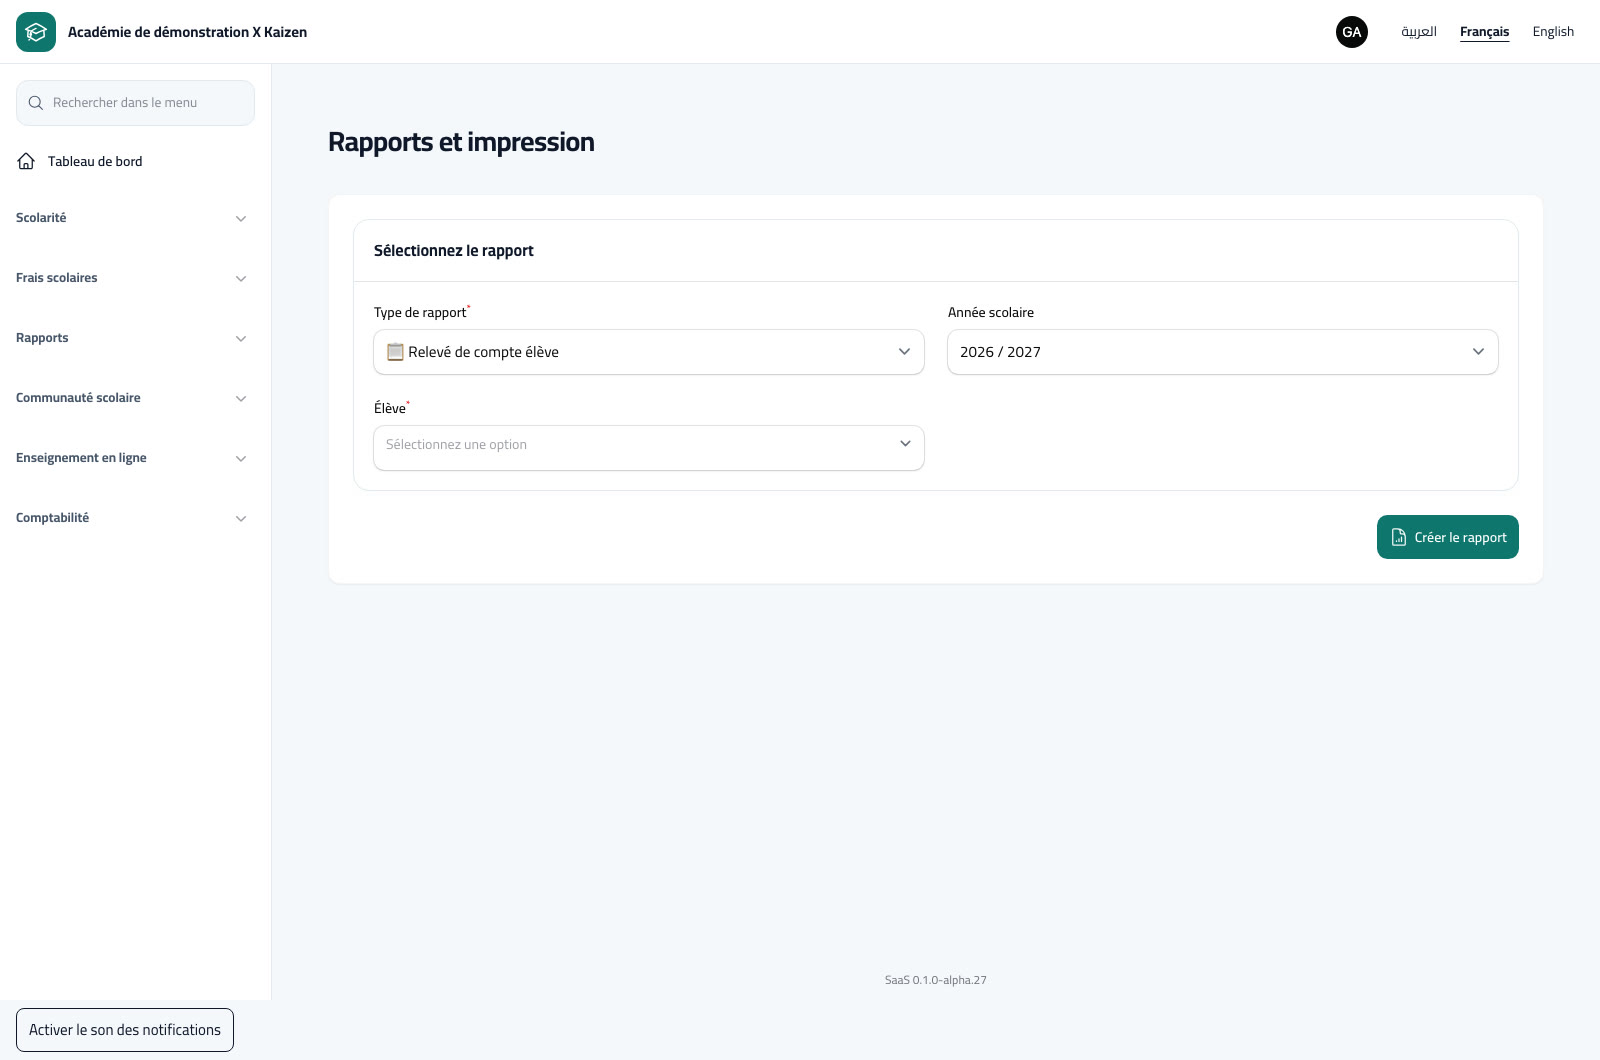Click the academy graduation cap logo
This screenshot has width=1600, height=1060.
tap(36, 32)
